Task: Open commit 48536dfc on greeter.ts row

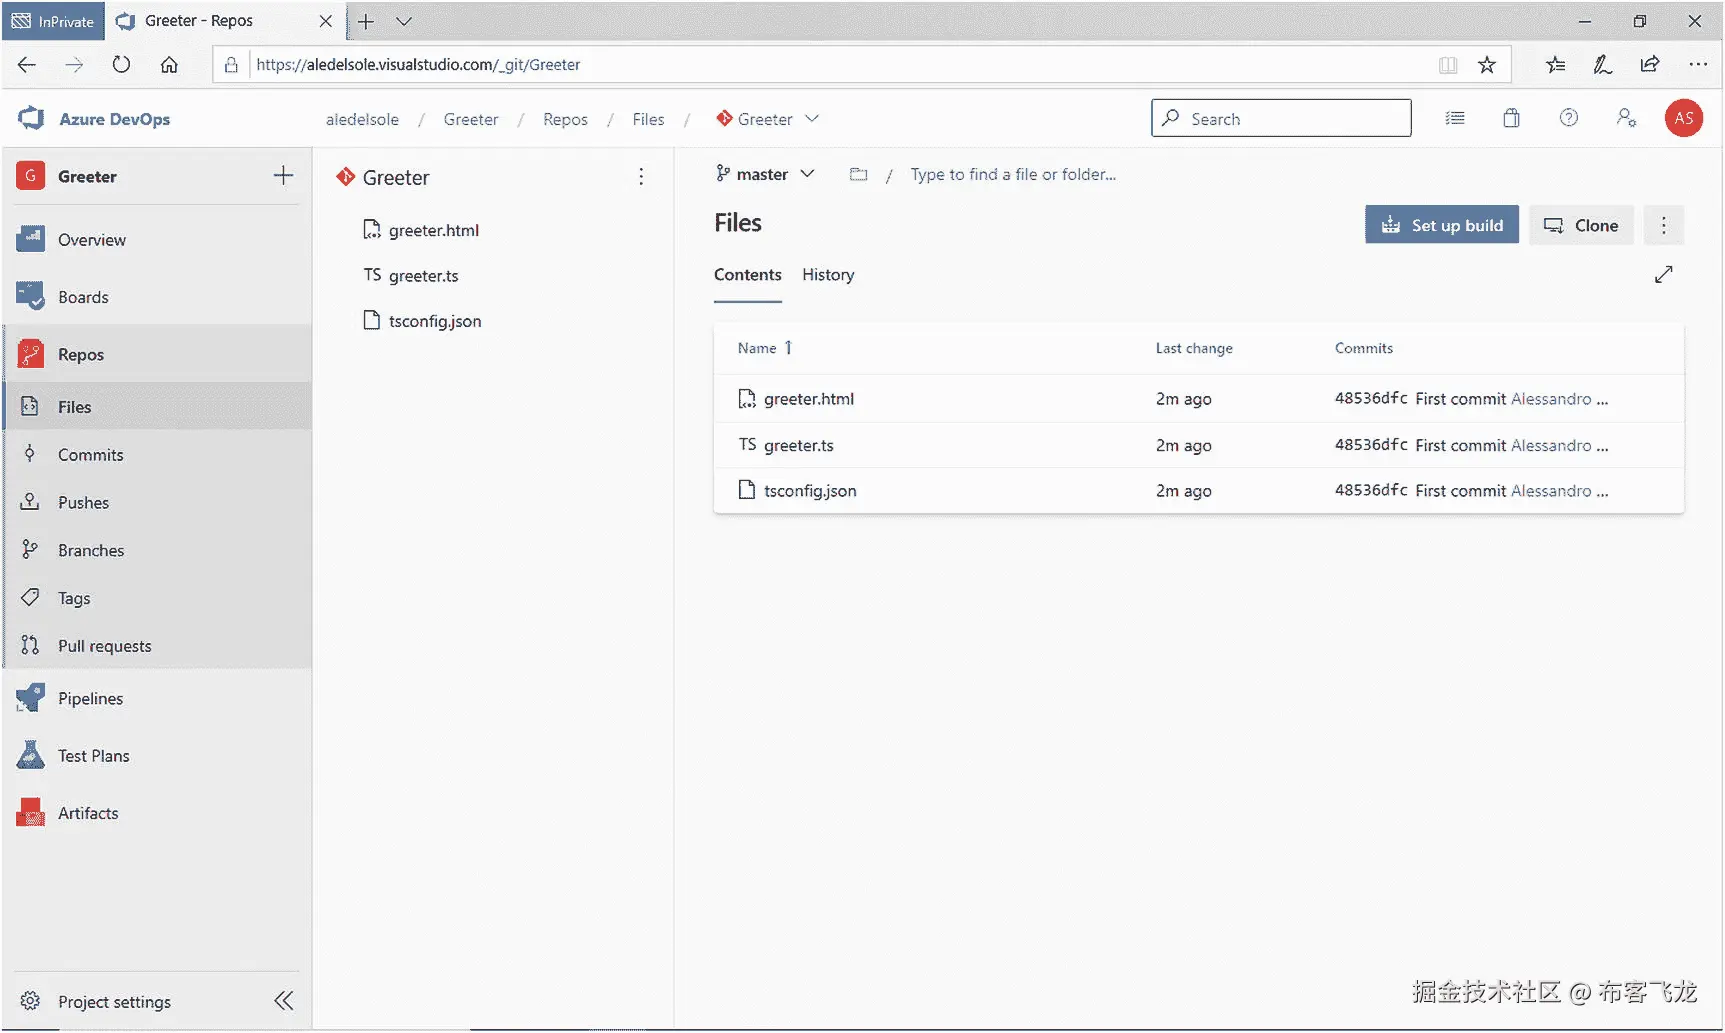Action: click(1371, 445)
